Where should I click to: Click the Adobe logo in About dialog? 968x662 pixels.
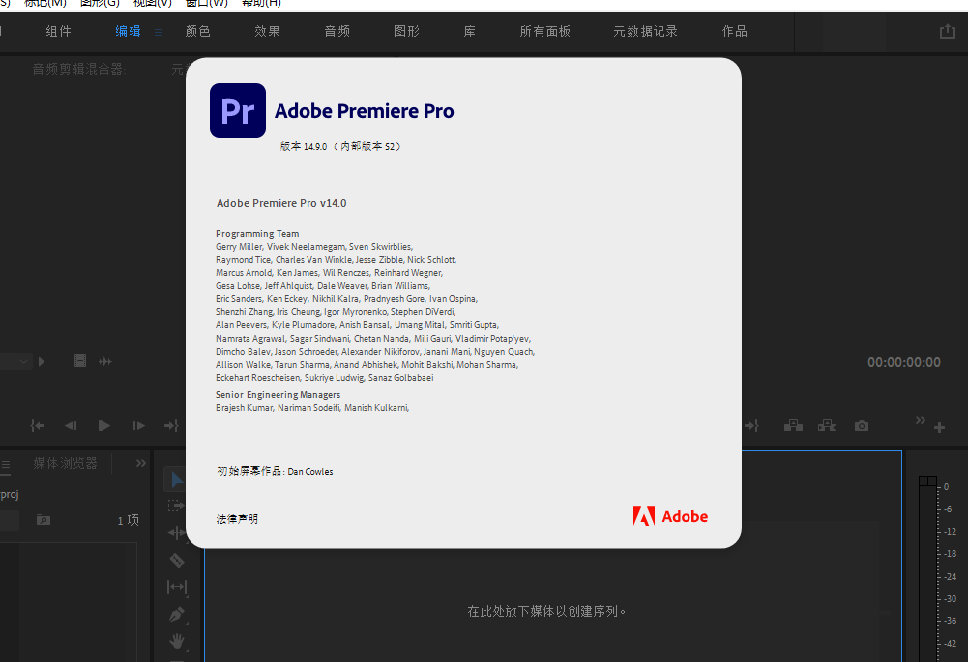tap(670, 516)
